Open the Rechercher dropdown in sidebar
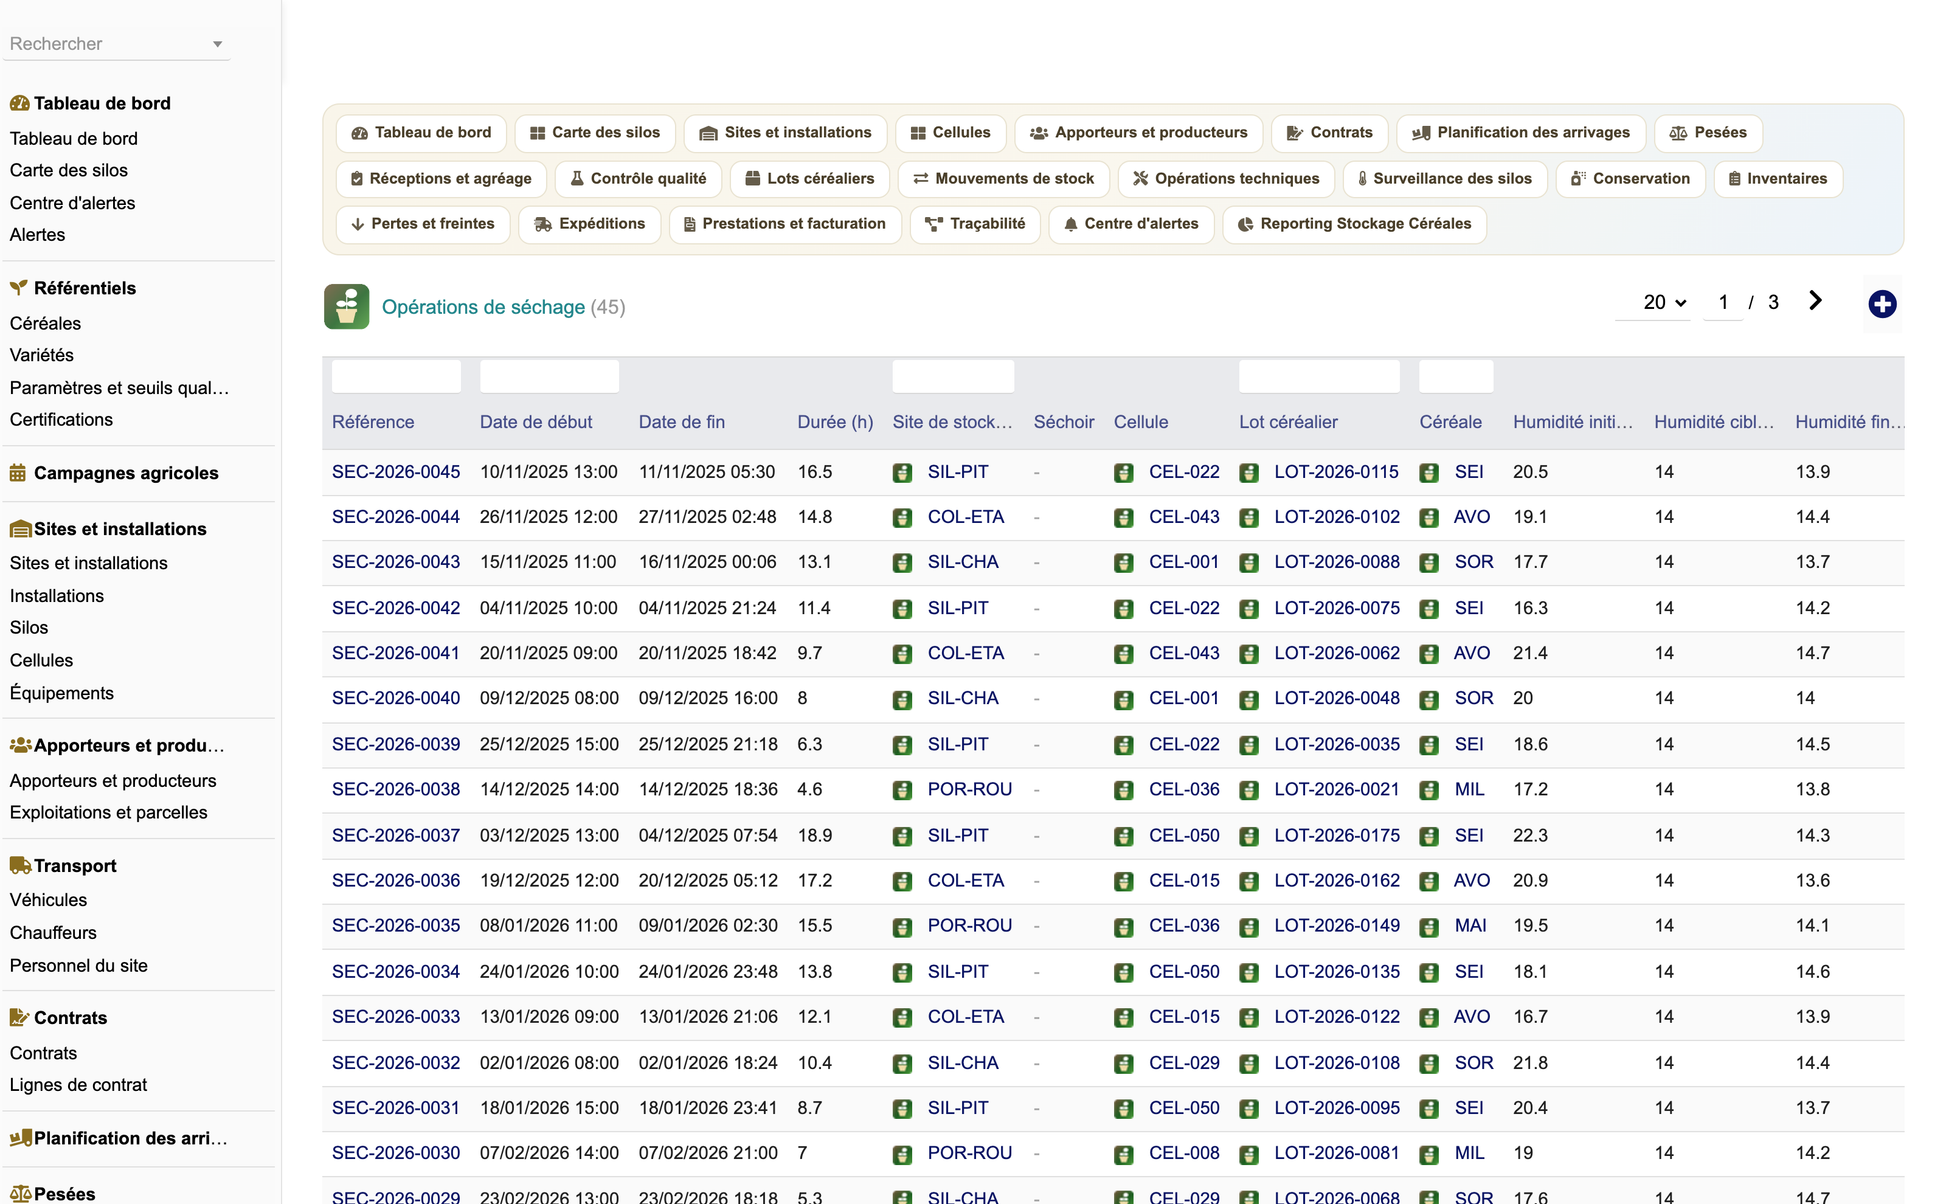Image resolution: width=1946 pixels, height=1204 pixels. 116,44
